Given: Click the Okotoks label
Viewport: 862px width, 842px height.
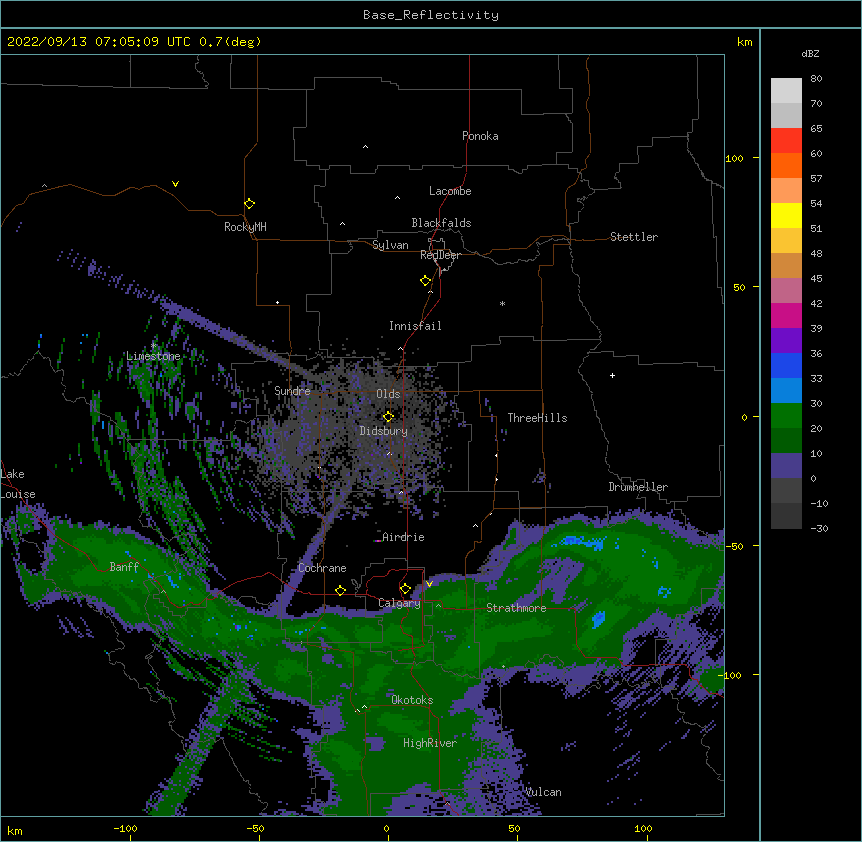Looking at the screenshot, I should point(412,700).
